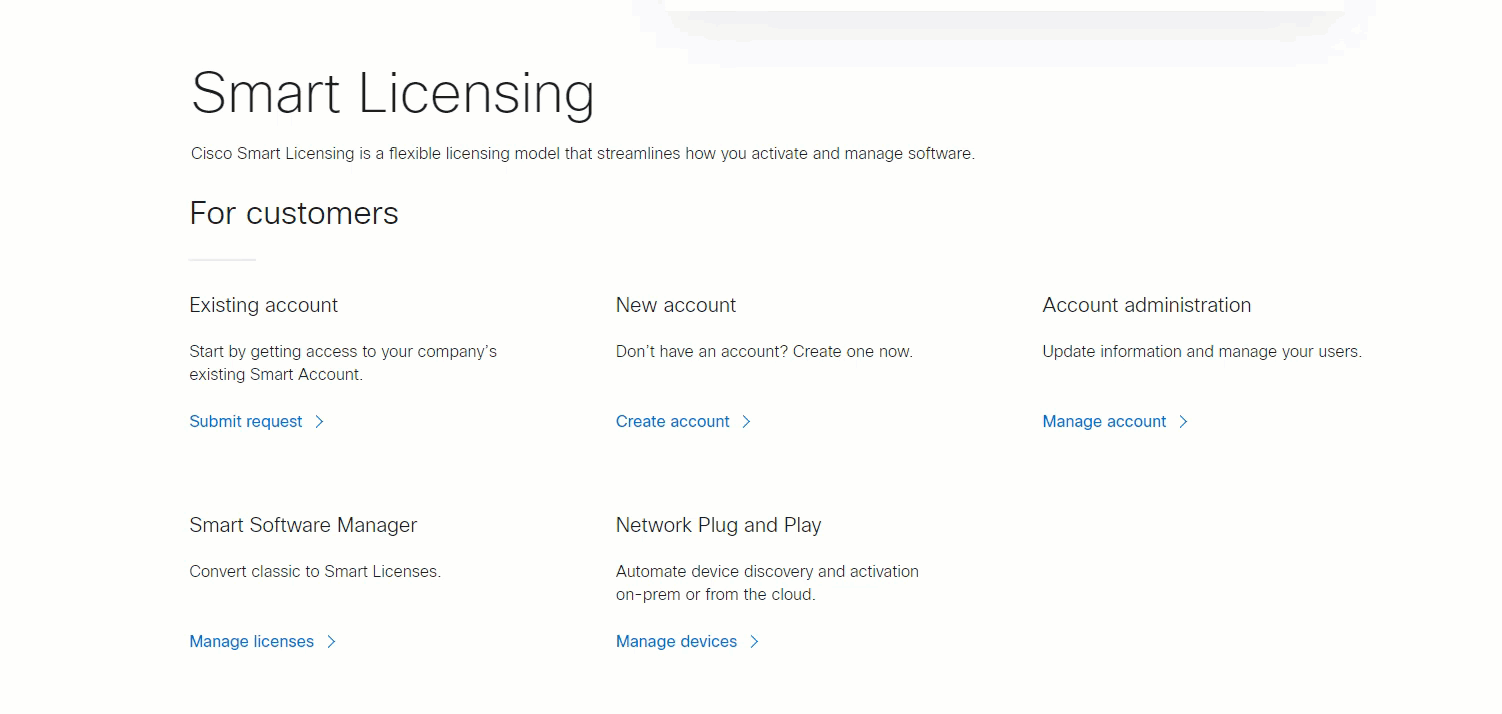The width and height of the screenshot is (1502, 714).
Task: Click the chevron arrow beside Submit request
Action: (x=320, y=422)
